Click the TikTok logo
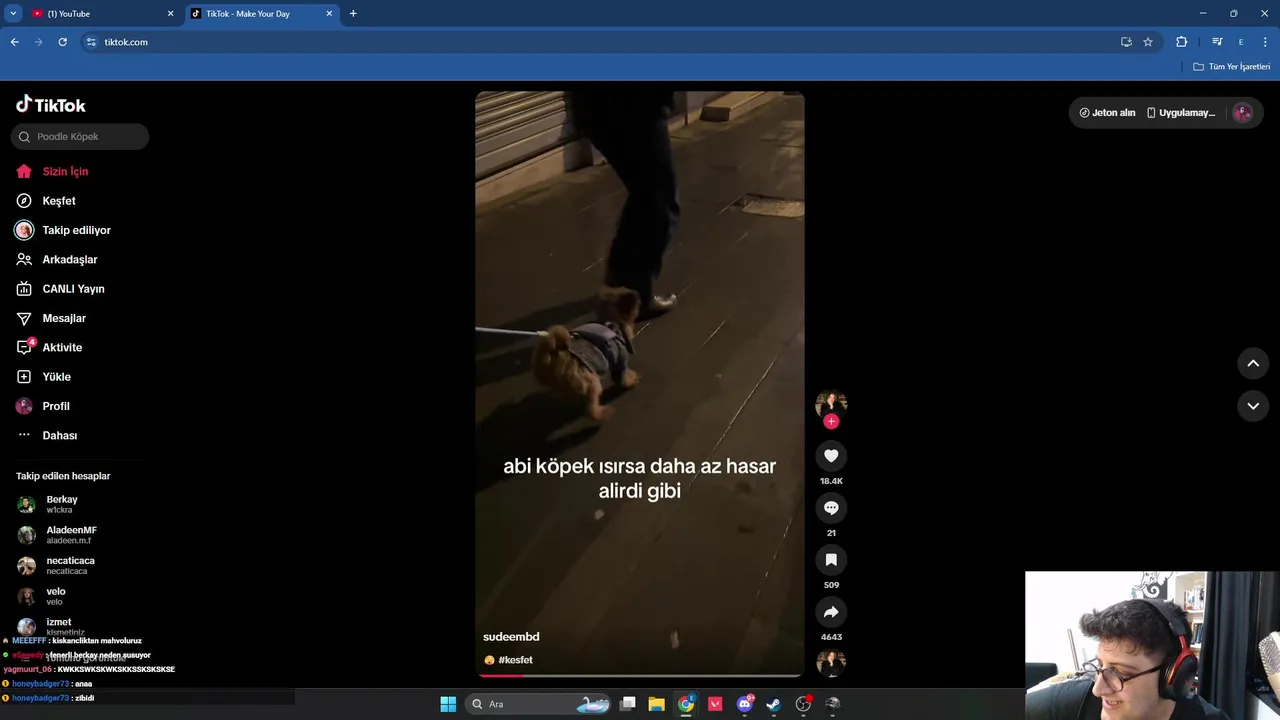1280x720 pixels. click(51, 105)
